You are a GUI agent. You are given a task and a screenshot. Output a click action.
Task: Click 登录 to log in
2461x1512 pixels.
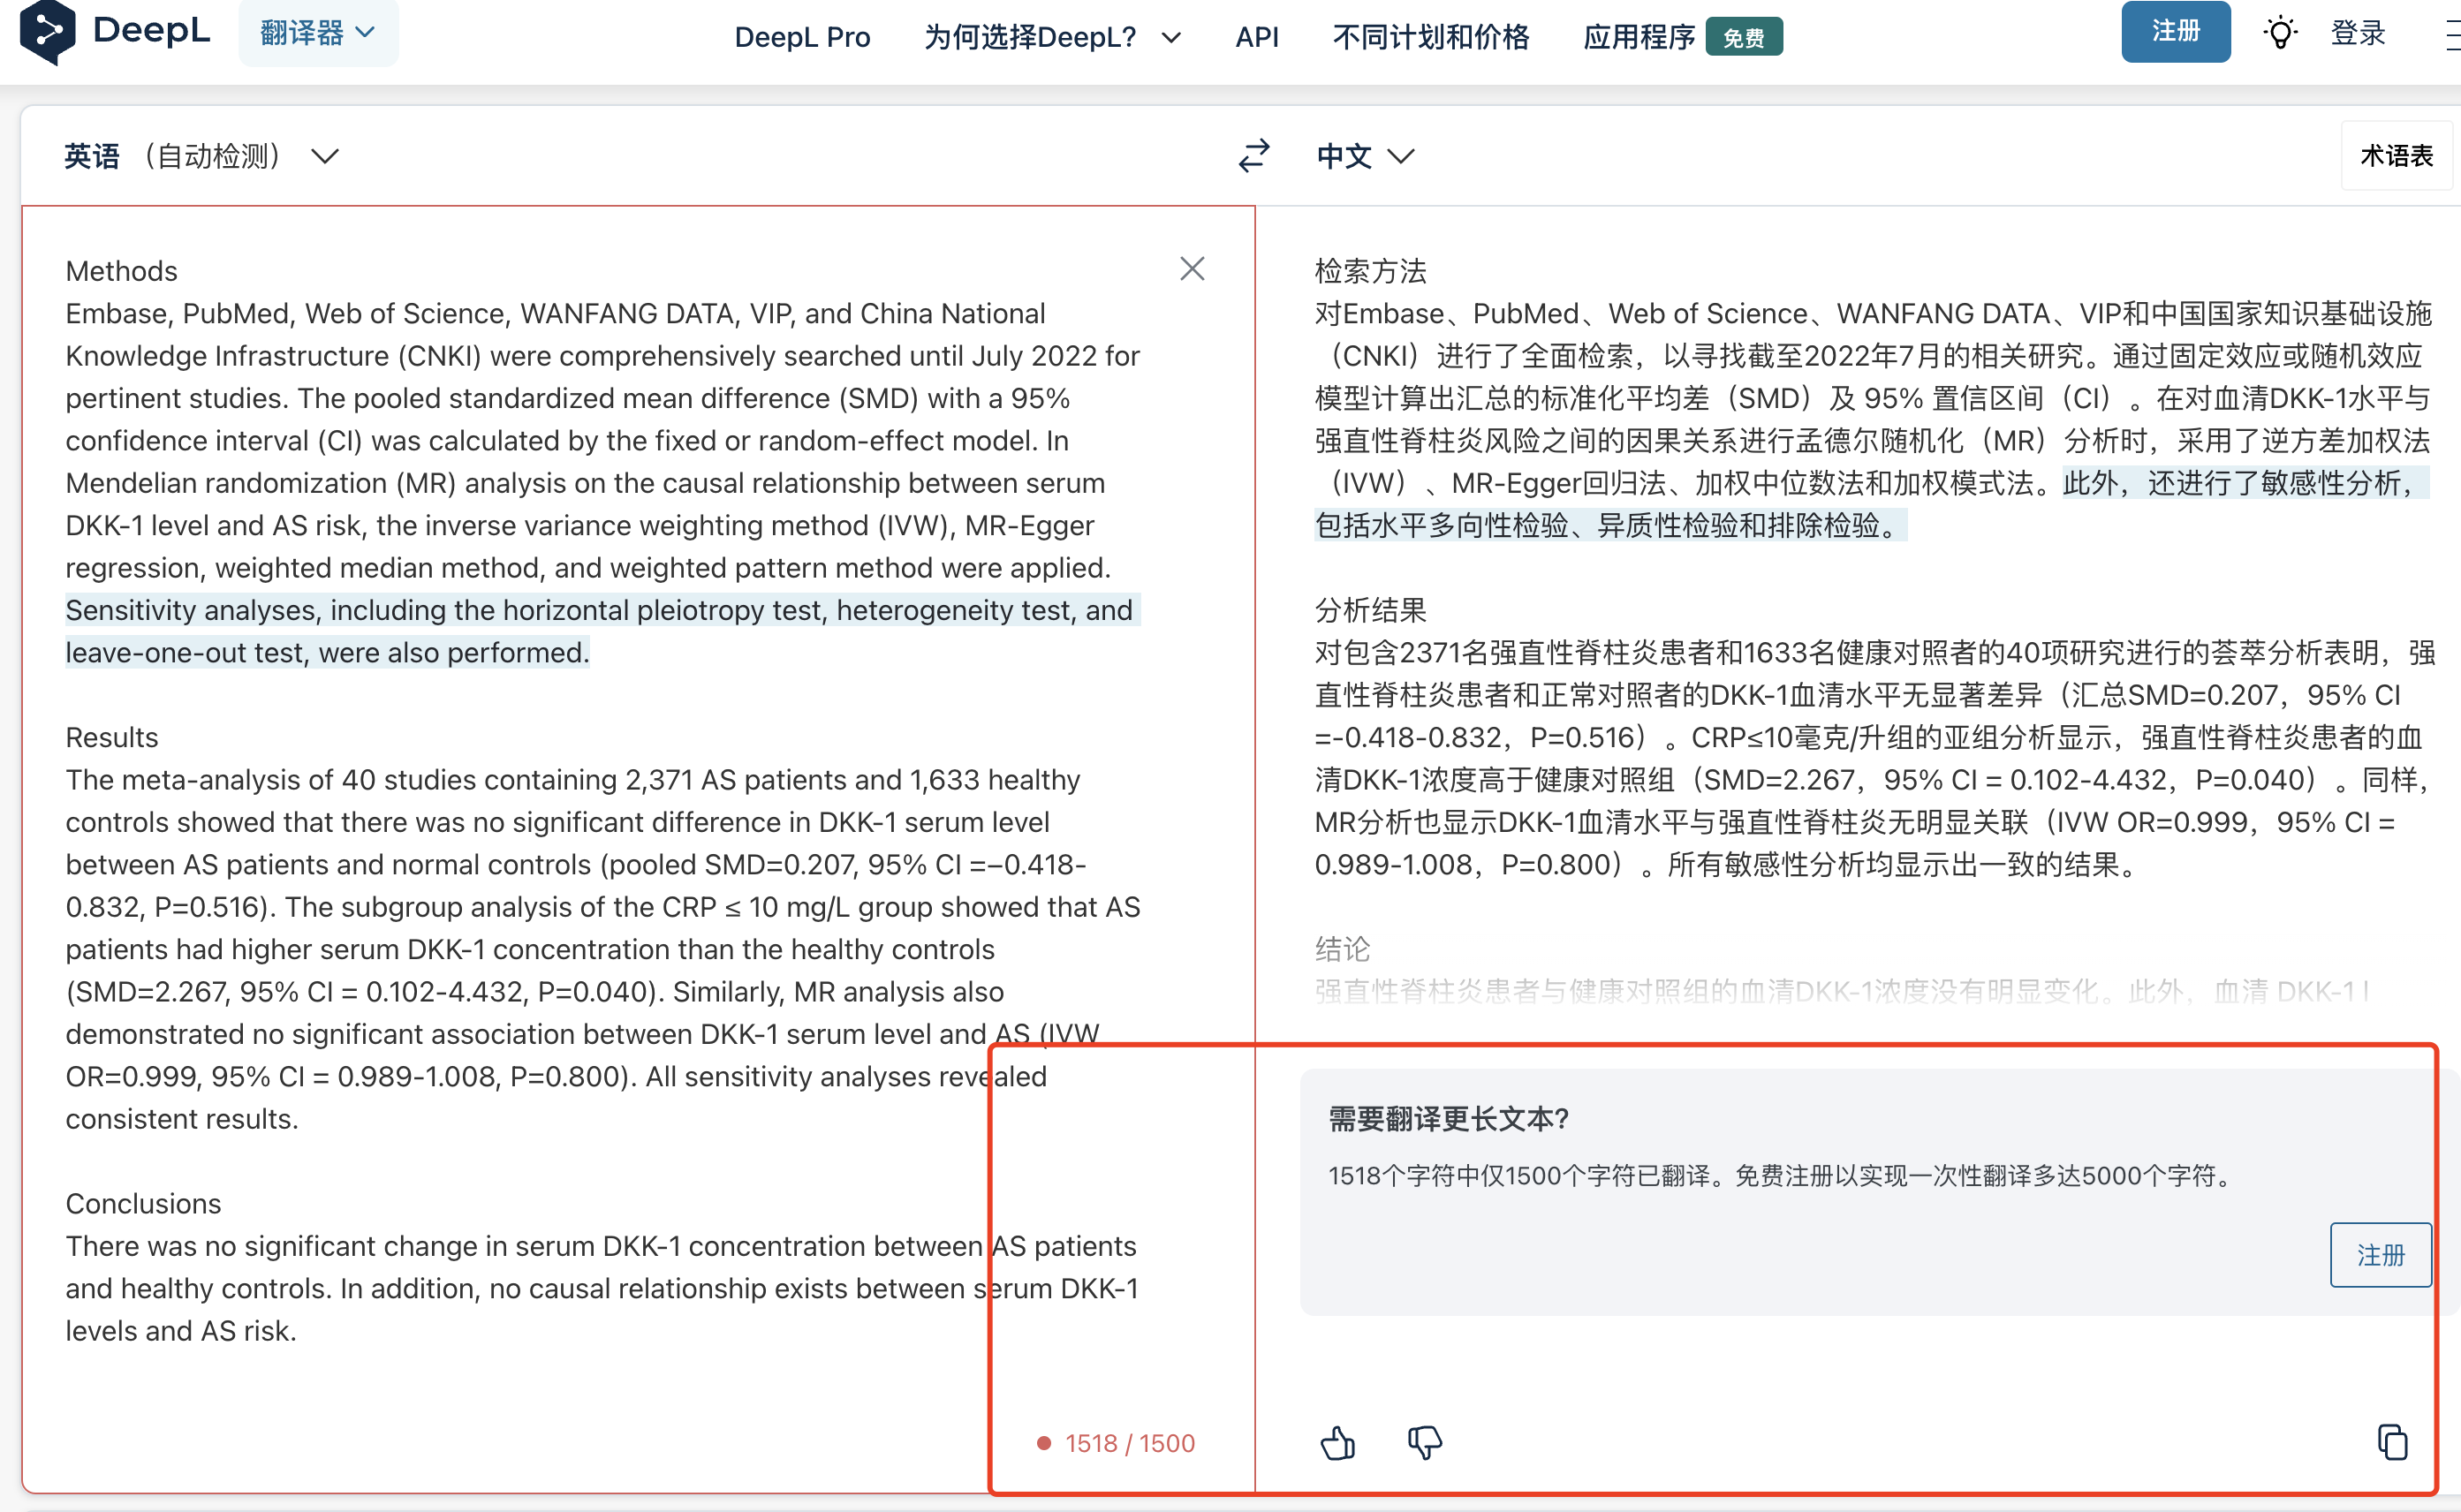pyautogui.click(x=2357, y=33)
